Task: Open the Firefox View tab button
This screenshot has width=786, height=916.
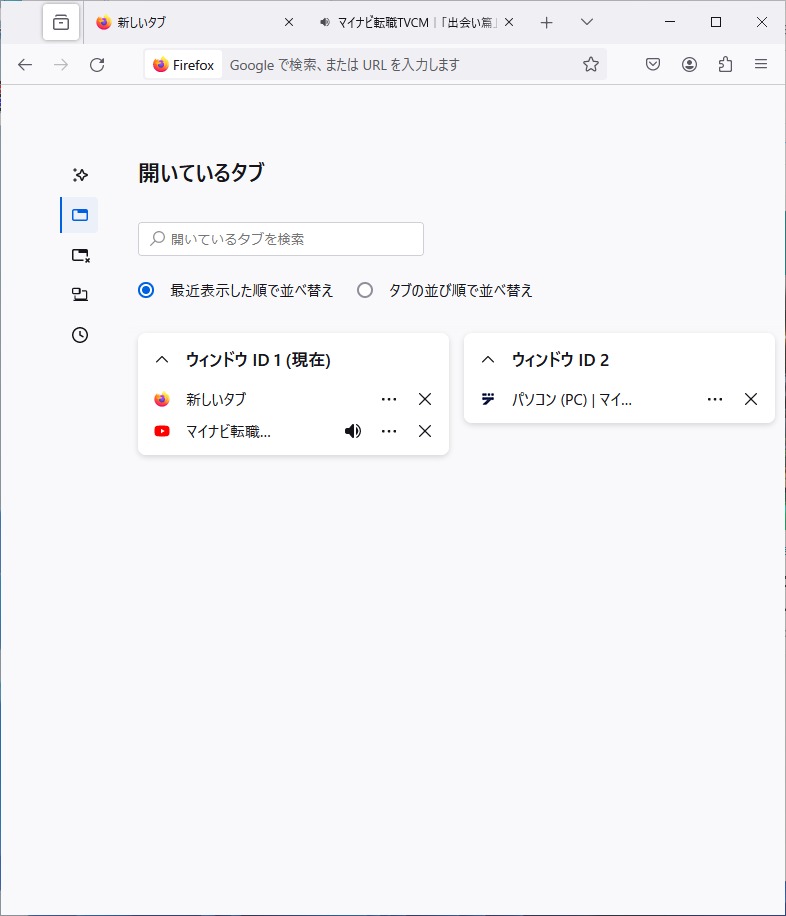Action: 61,23
